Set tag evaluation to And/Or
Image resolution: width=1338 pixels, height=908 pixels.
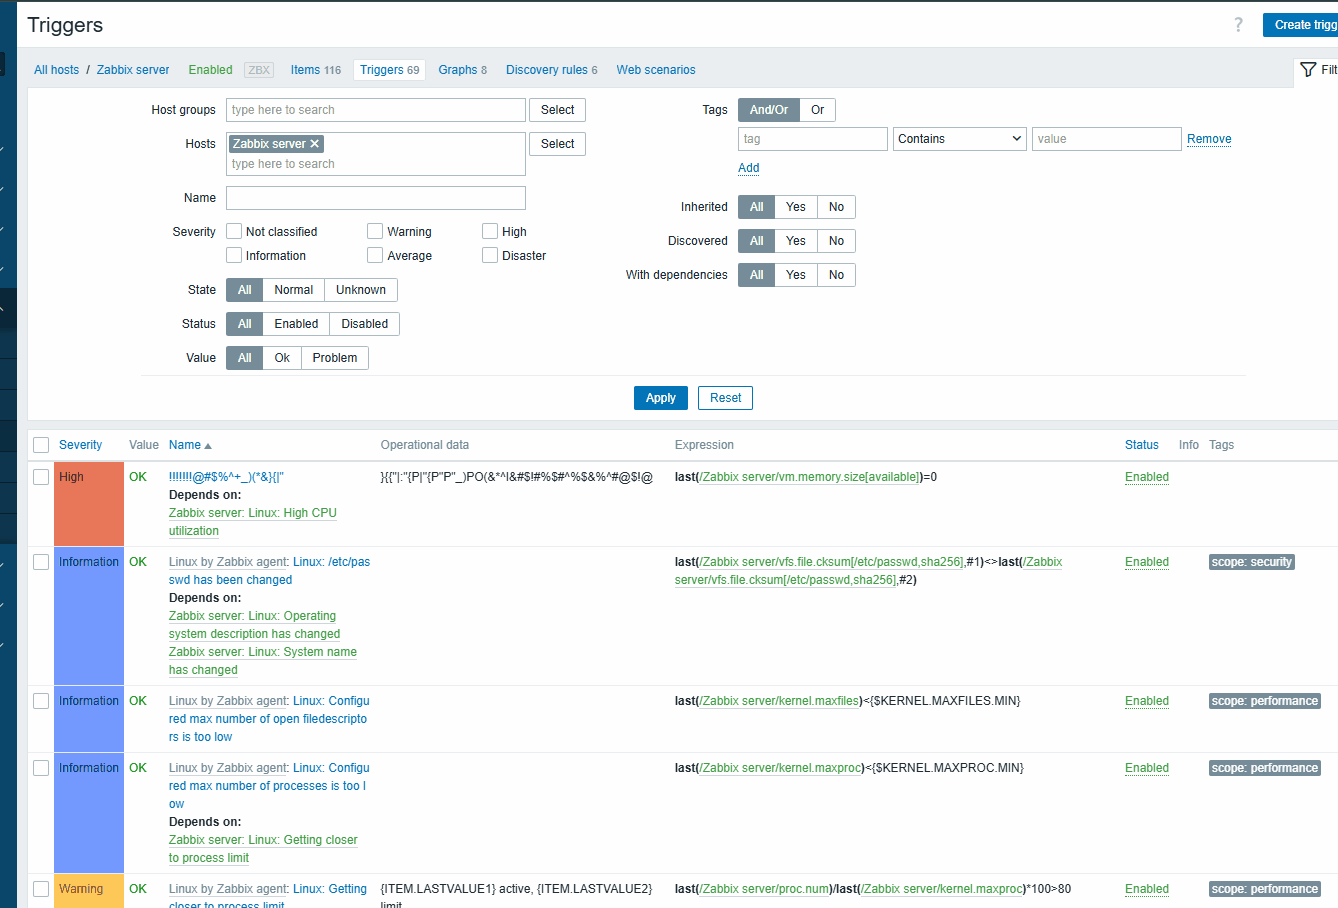tap(769, 110)
